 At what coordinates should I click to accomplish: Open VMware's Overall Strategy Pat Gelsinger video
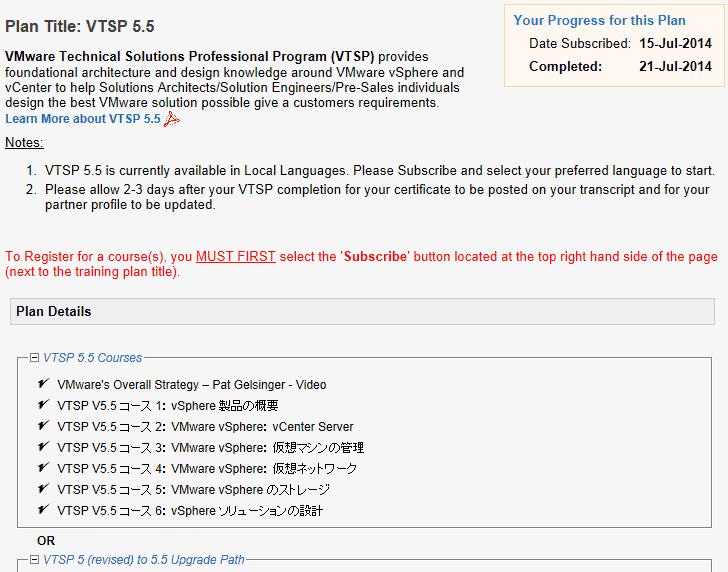(192, 385)
